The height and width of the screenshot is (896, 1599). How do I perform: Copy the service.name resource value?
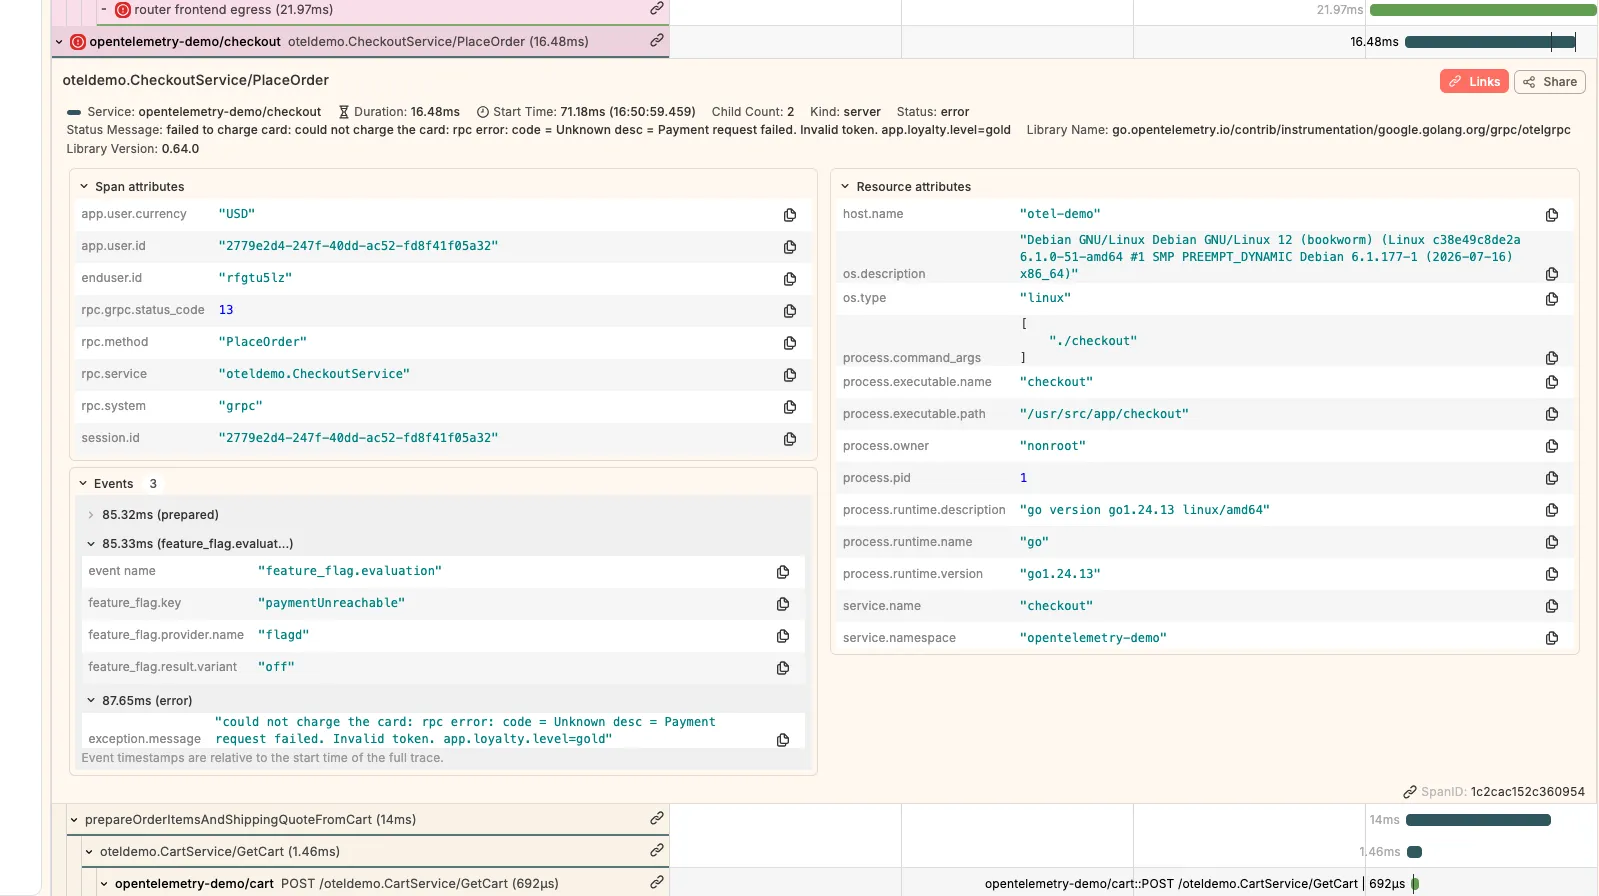[1552, 606]
